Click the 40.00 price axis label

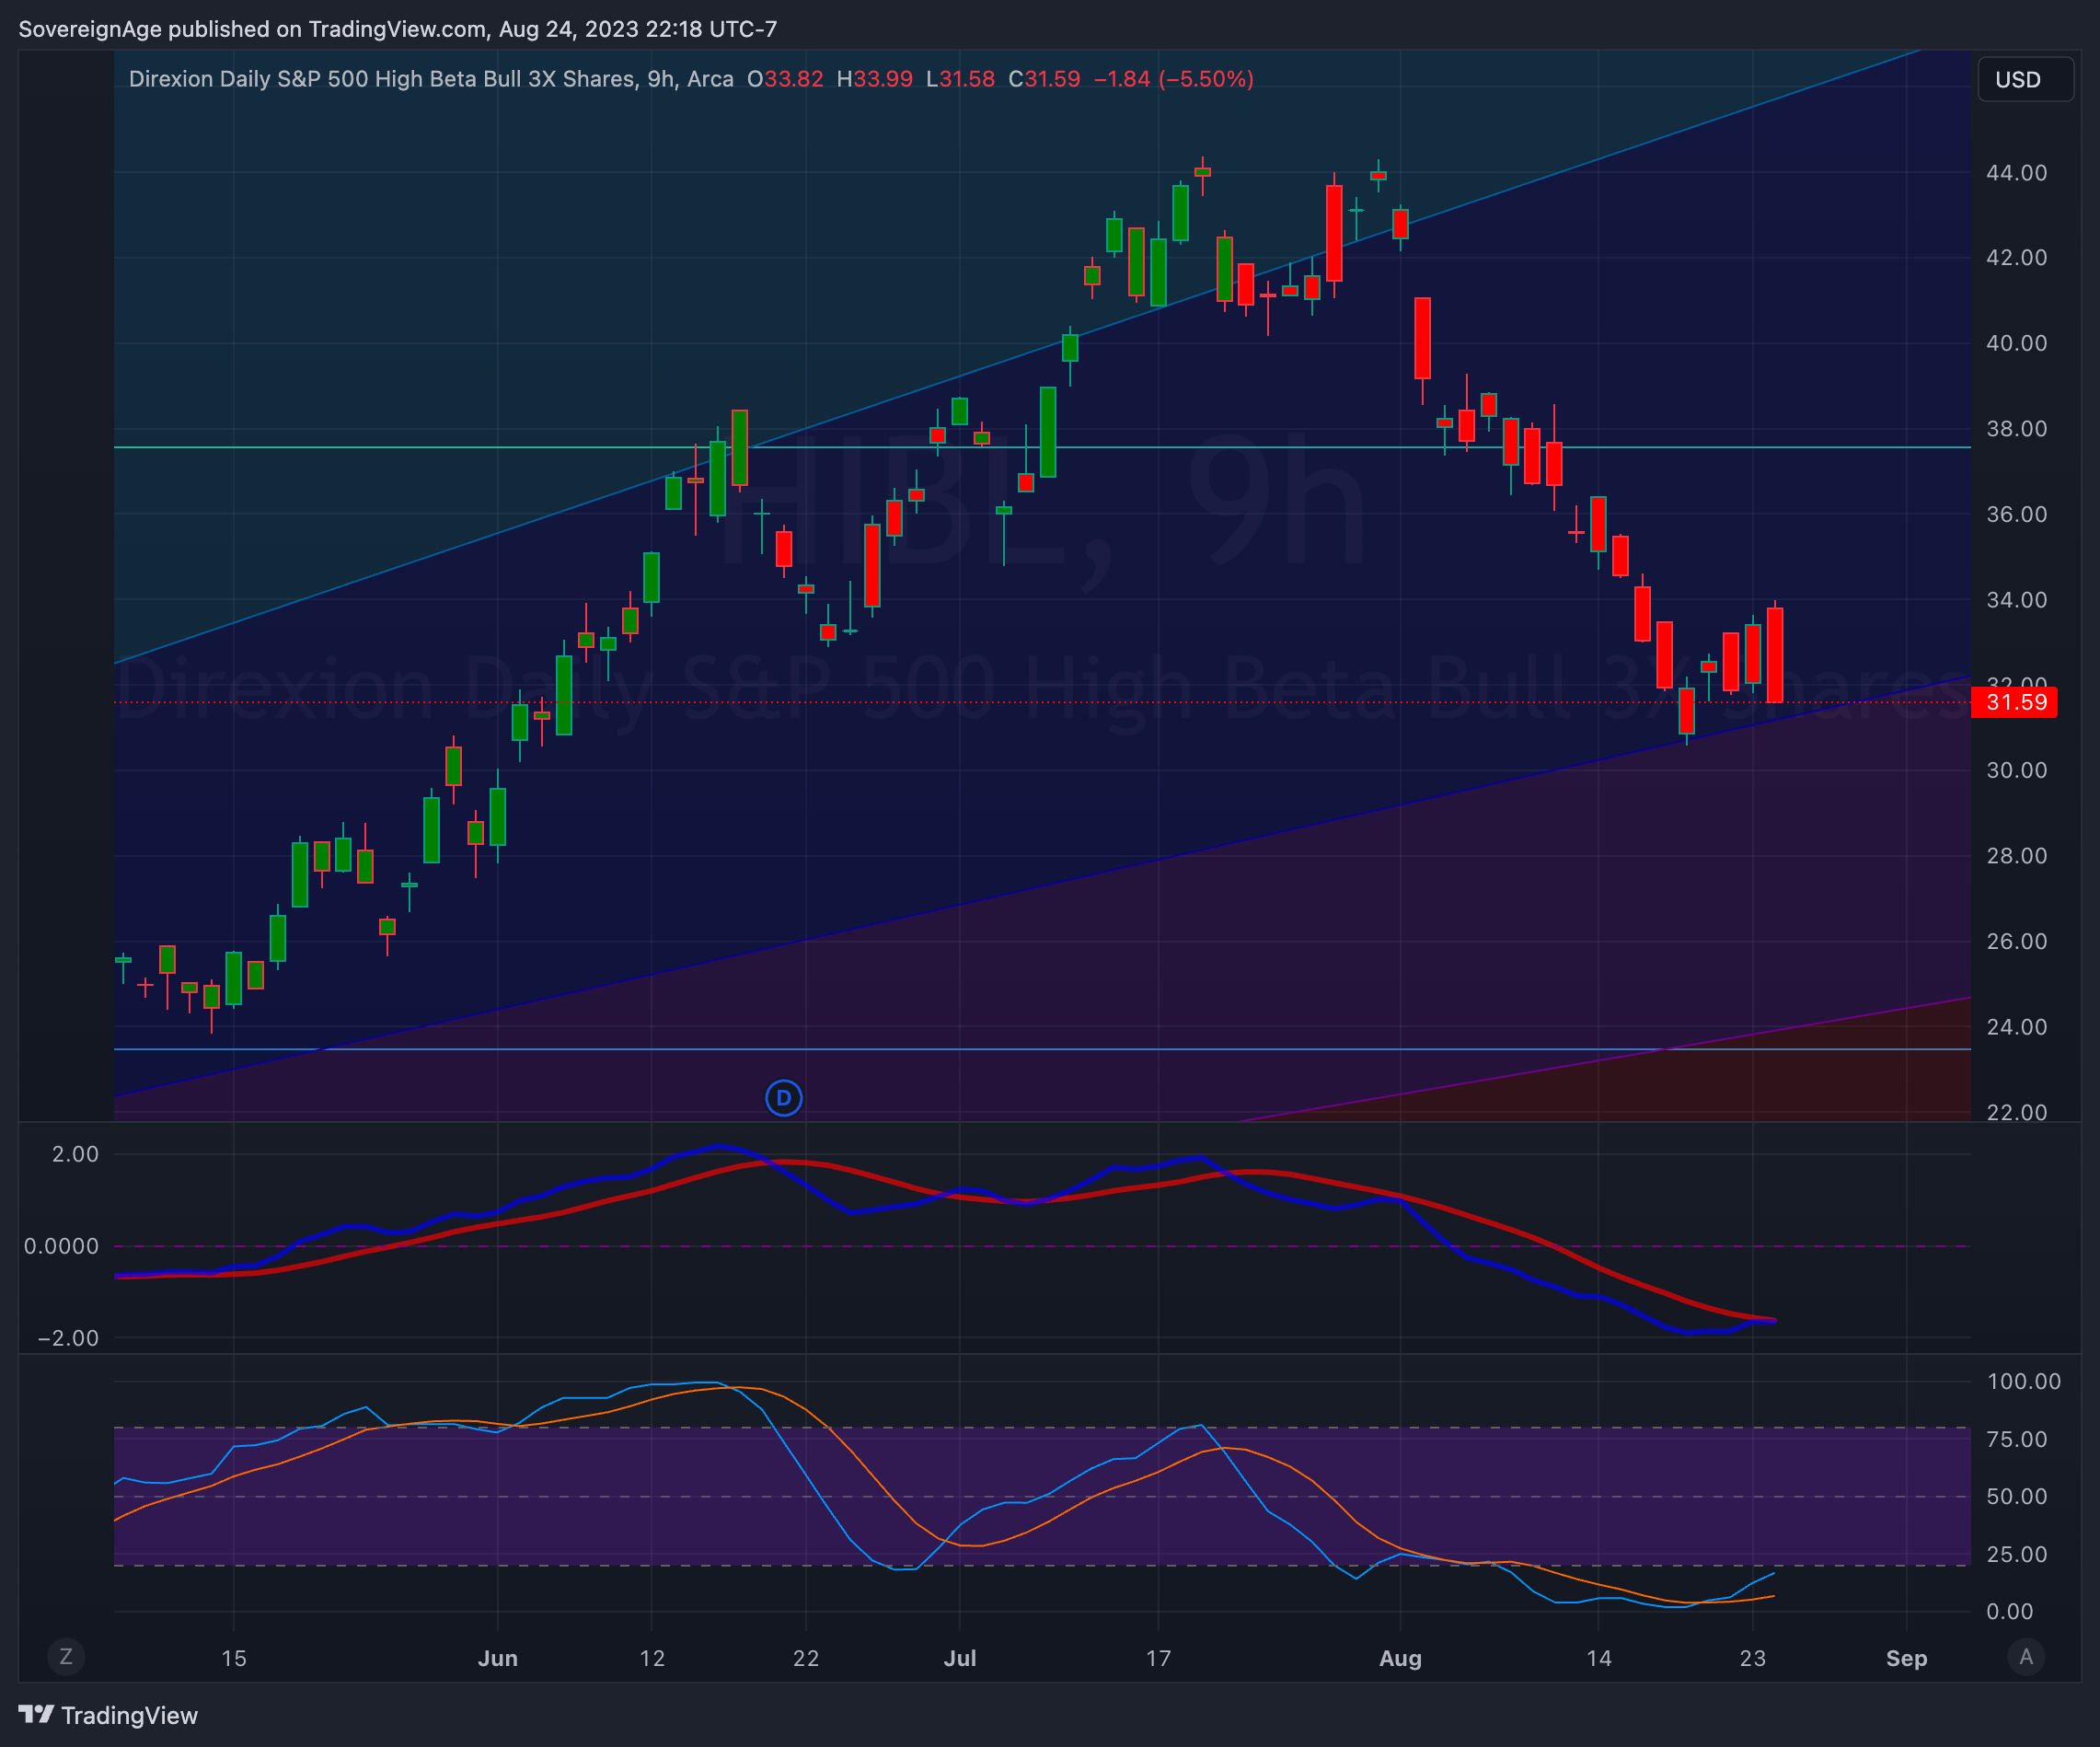2016,343
